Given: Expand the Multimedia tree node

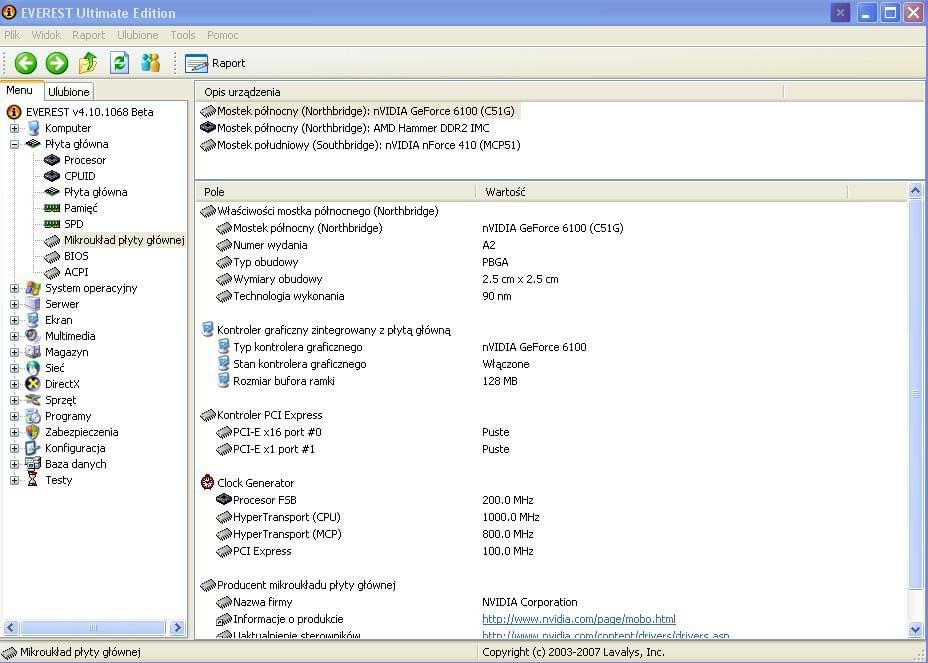Looking at the screenshot, I should (x=14, y=336).
